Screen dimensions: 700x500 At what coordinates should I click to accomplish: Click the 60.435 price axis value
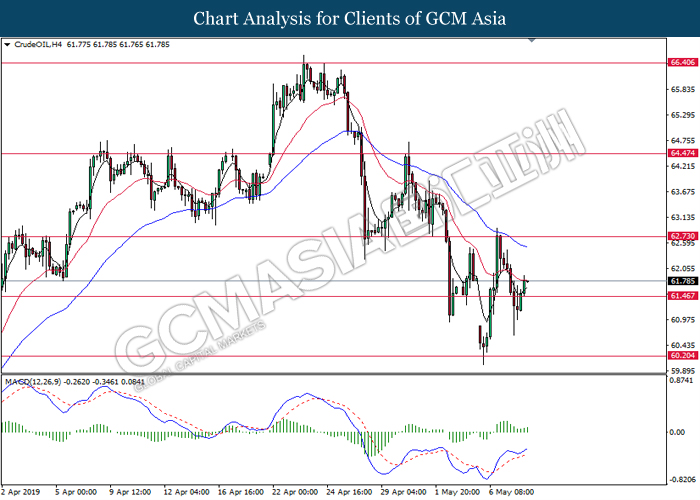pos(683,345)
